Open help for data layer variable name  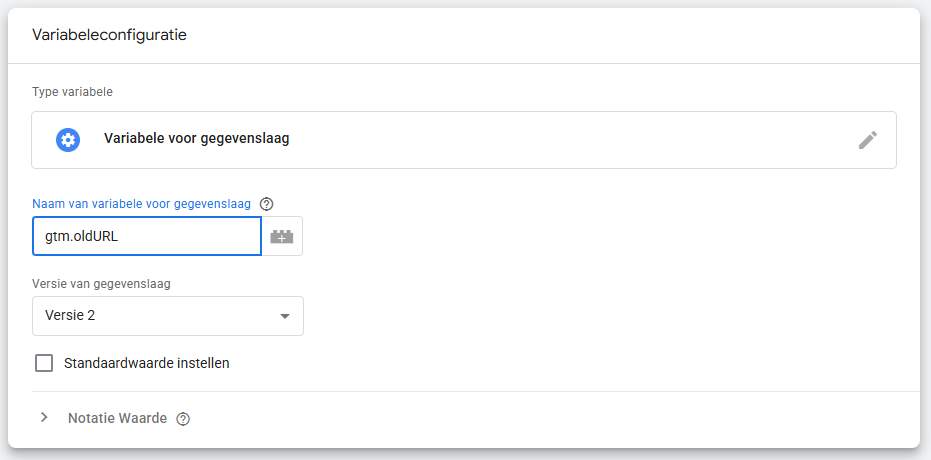coord(266,204)
